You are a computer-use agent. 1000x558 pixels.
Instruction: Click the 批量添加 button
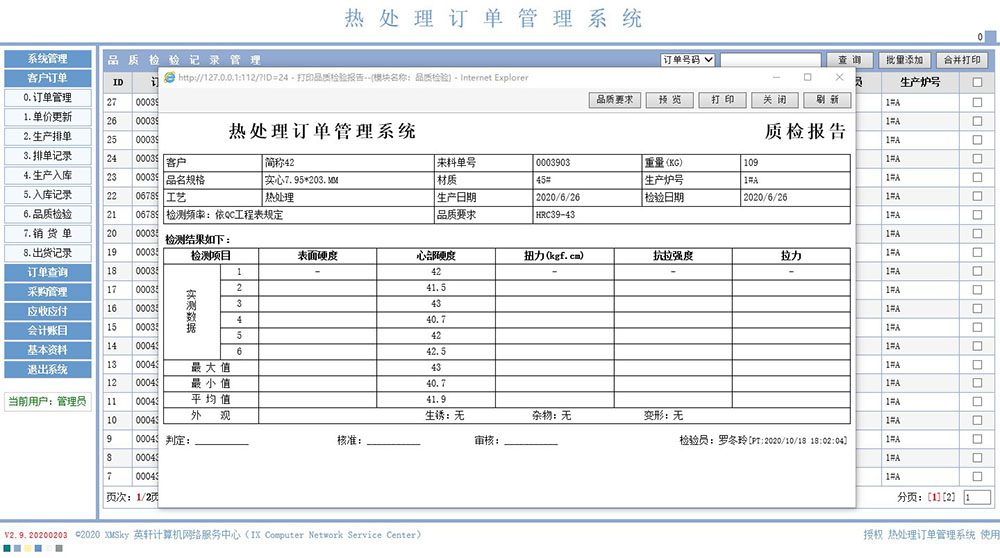(904, 60)
